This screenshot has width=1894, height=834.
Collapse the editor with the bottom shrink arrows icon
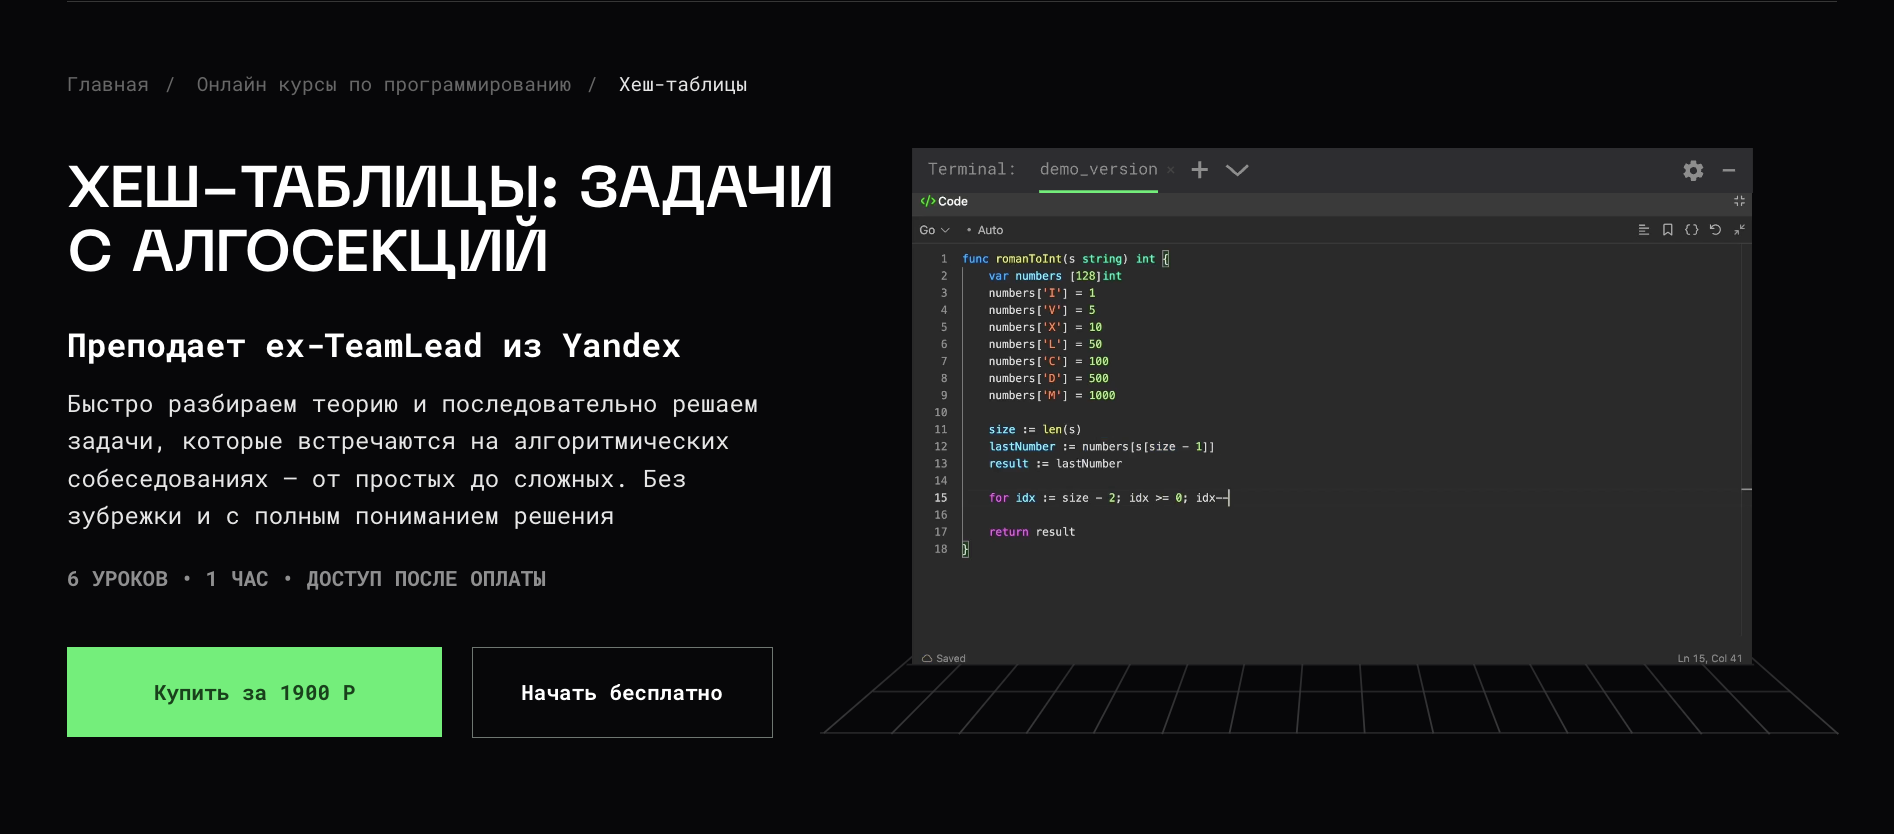coord(1739,230)
